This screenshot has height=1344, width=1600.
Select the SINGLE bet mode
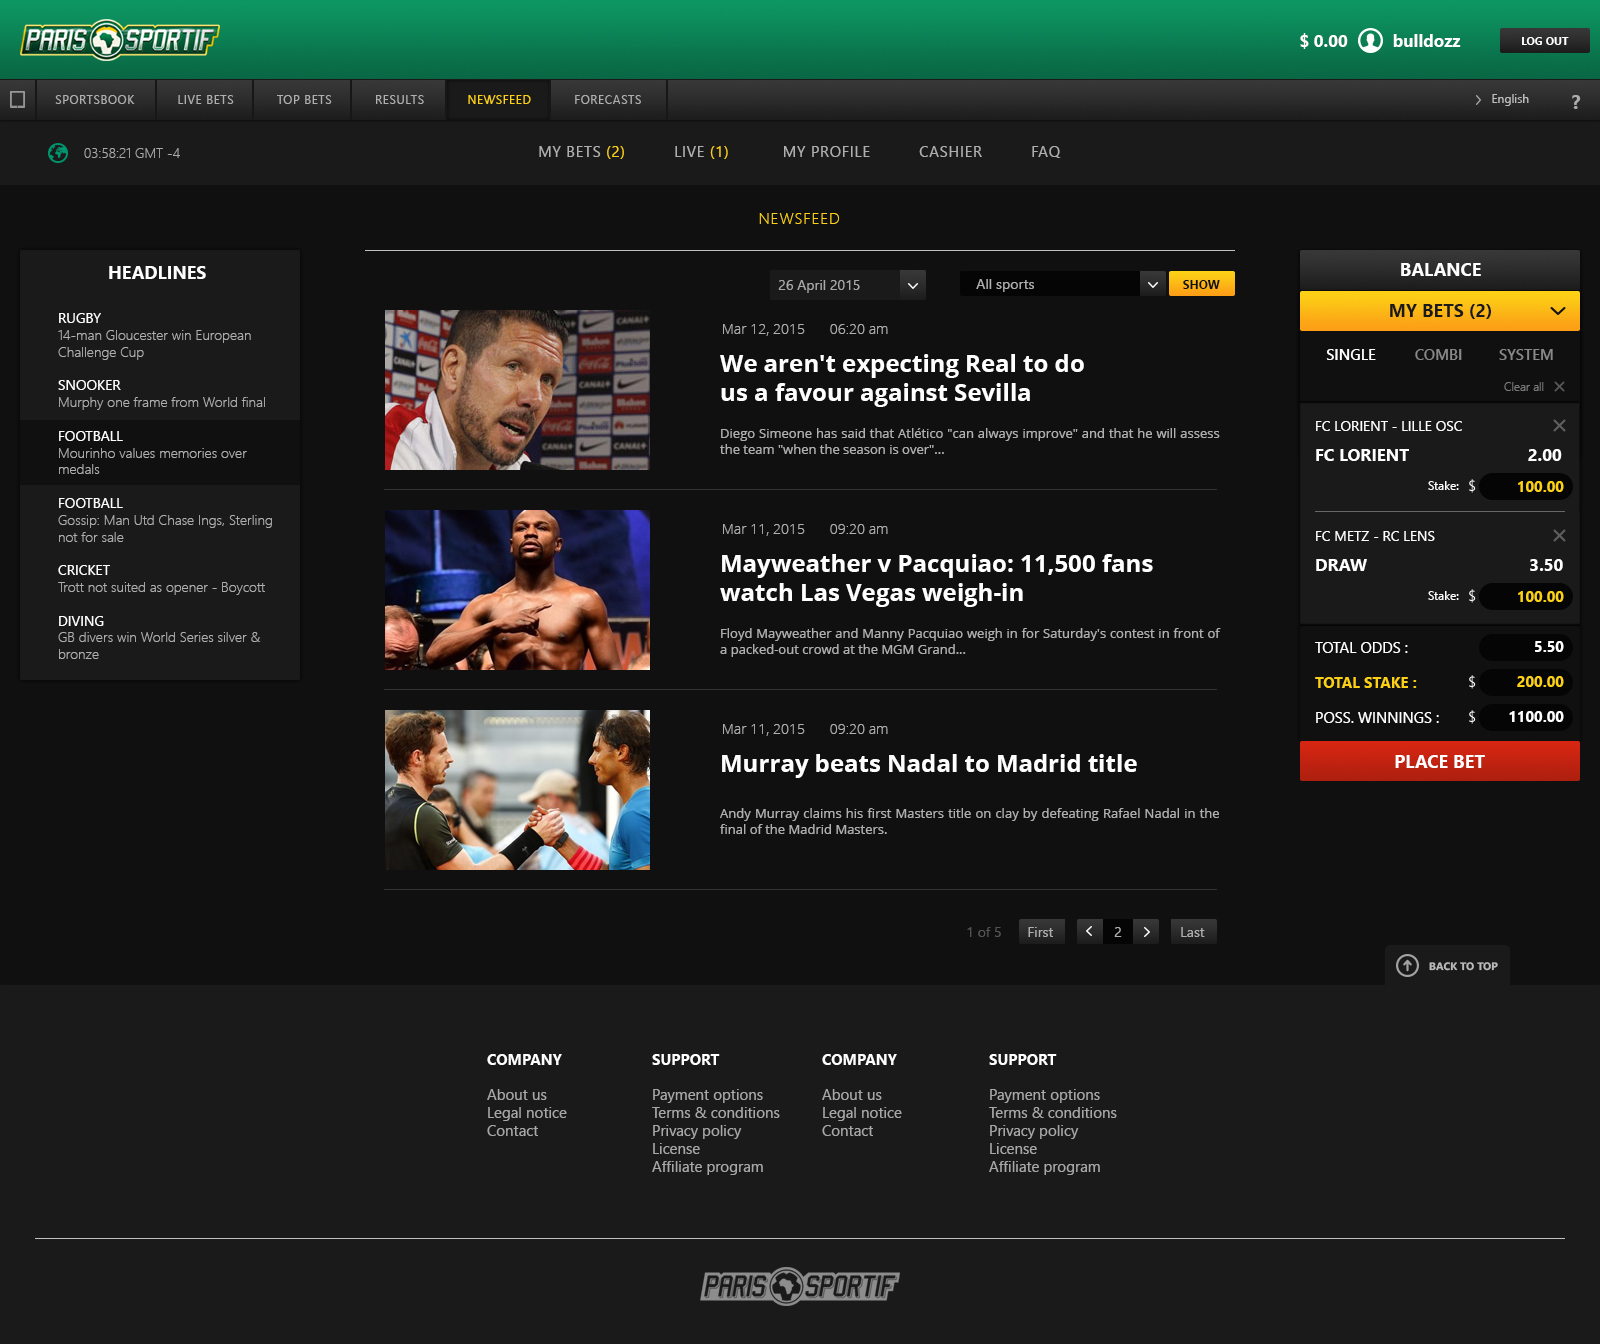(1350, 354)
